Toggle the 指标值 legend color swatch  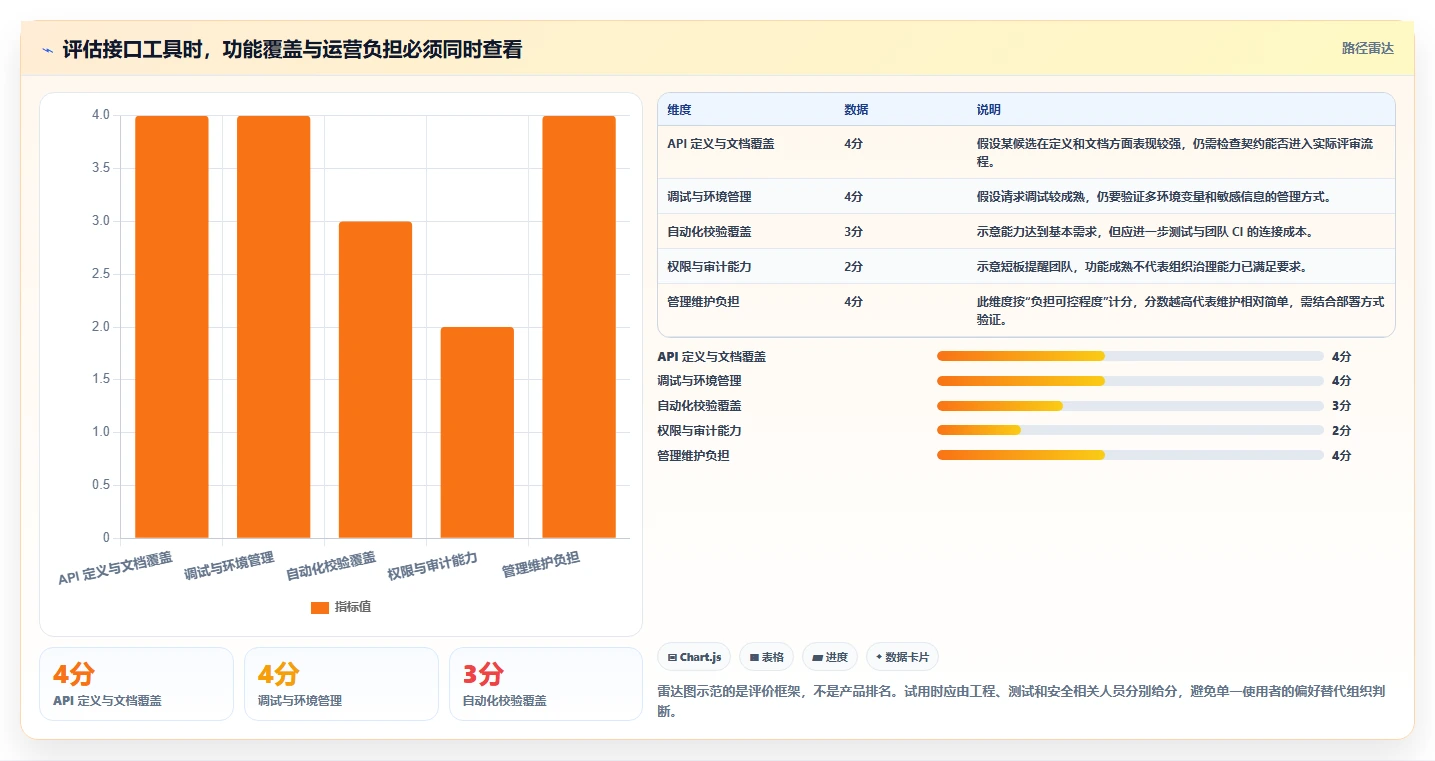[x=320, y=607]
